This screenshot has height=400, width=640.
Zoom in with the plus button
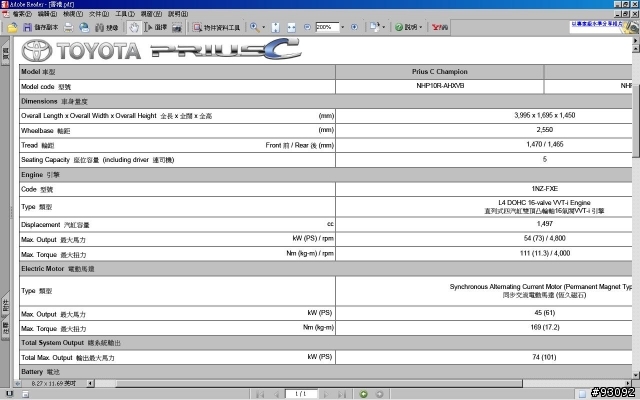click(x=354, y=27)
